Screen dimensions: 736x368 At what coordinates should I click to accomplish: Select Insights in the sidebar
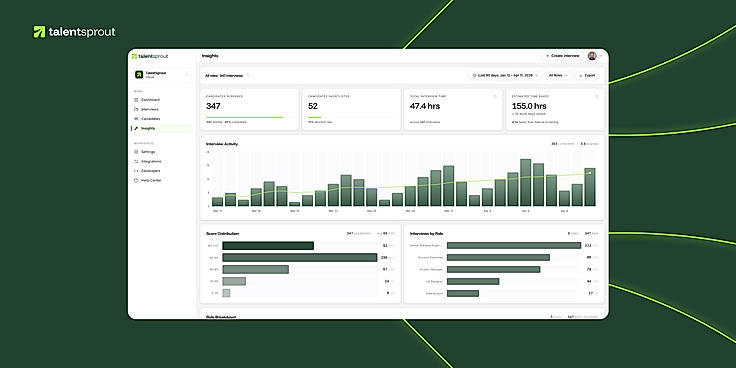click(162, 128)
